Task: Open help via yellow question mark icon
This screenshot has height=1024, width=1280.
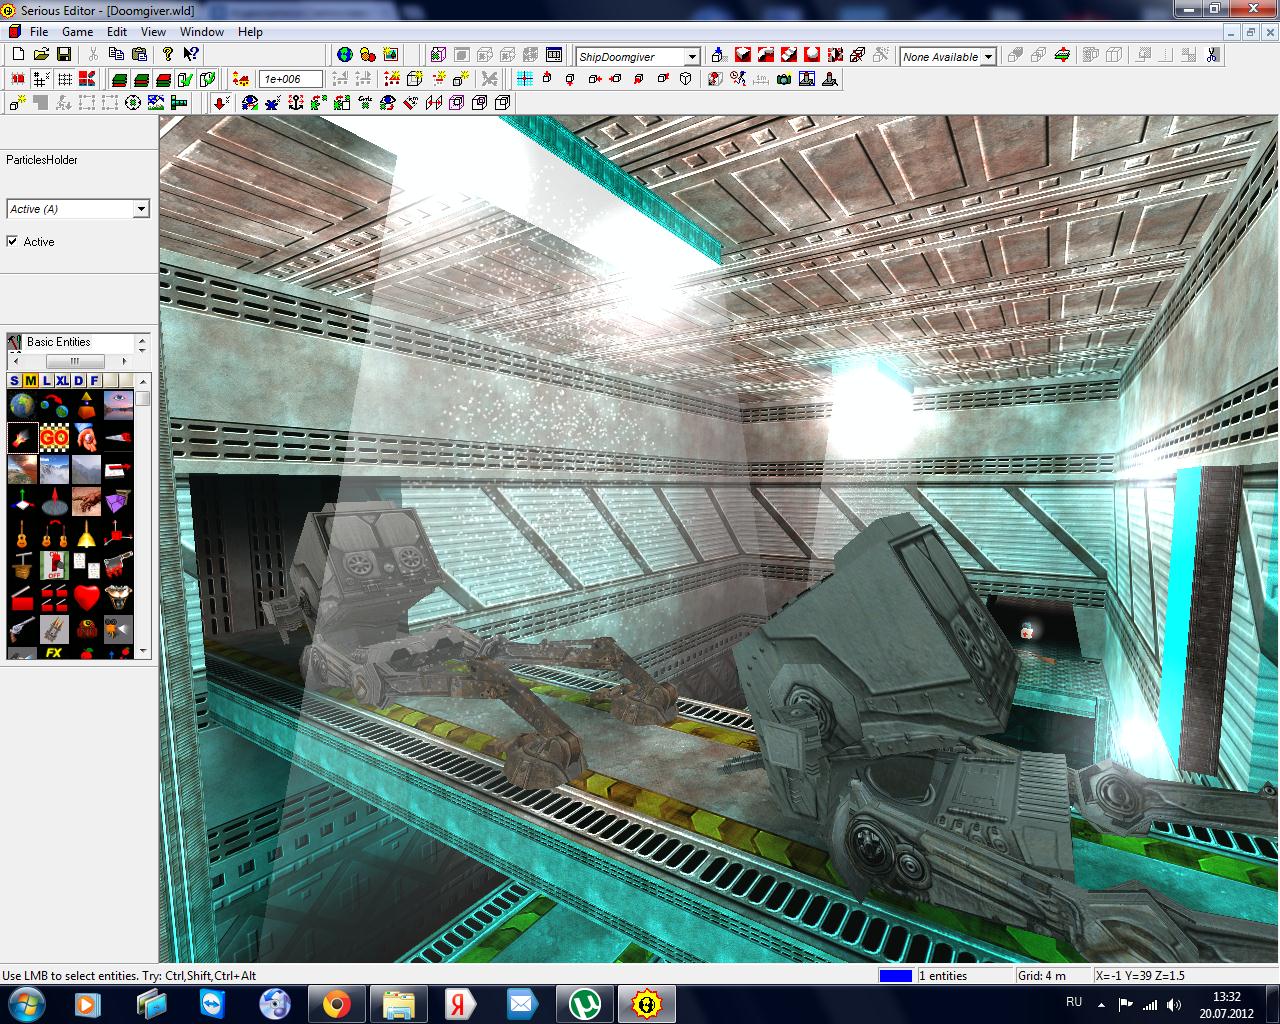Action: click(x=168, y=54)
